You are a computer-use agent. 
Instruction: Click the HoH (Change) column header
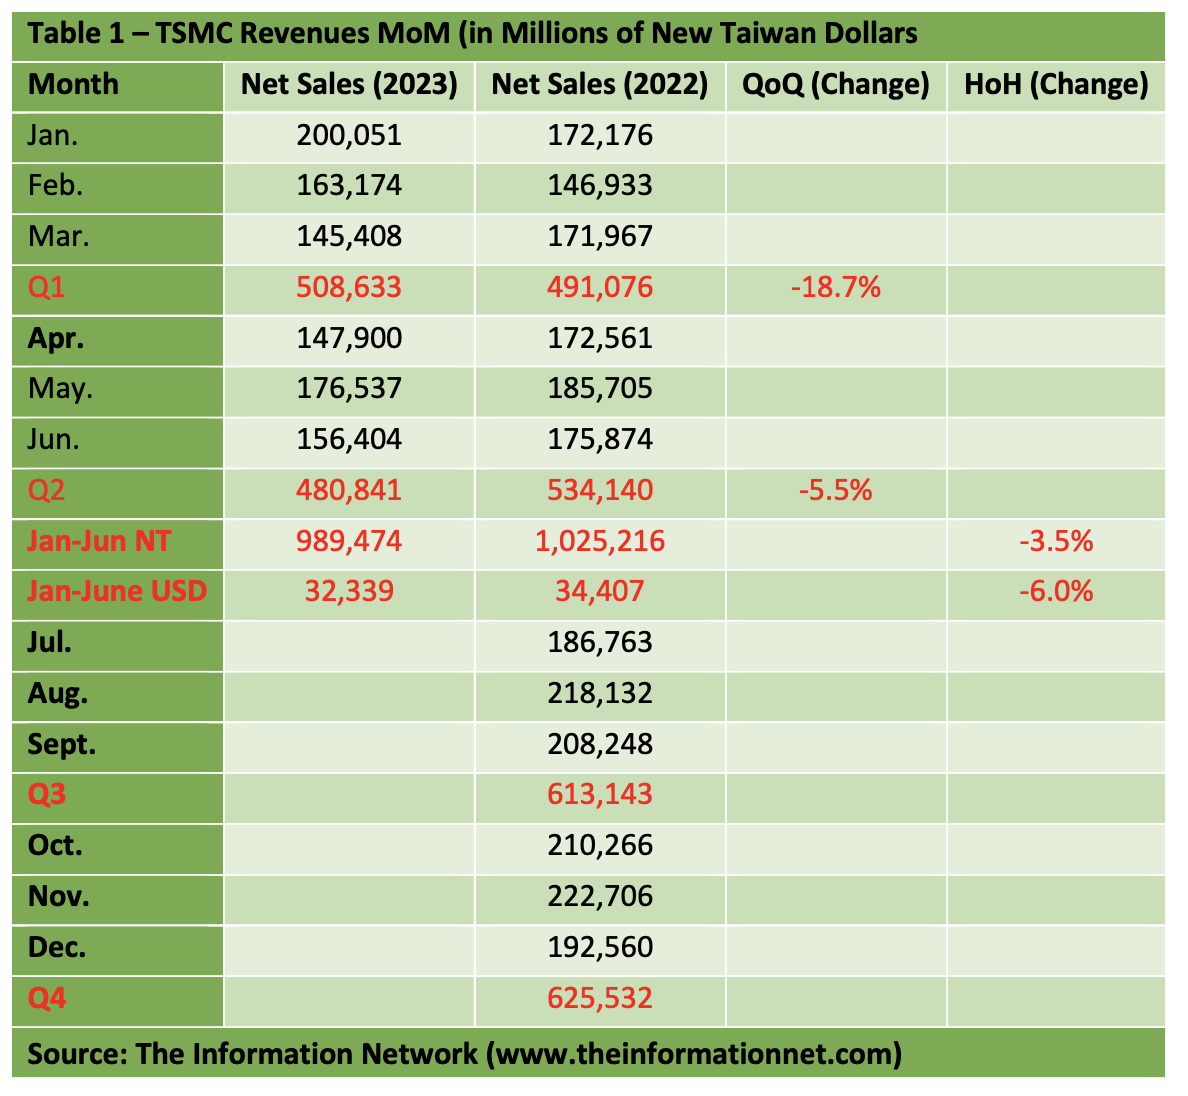tap(1056, 85)
